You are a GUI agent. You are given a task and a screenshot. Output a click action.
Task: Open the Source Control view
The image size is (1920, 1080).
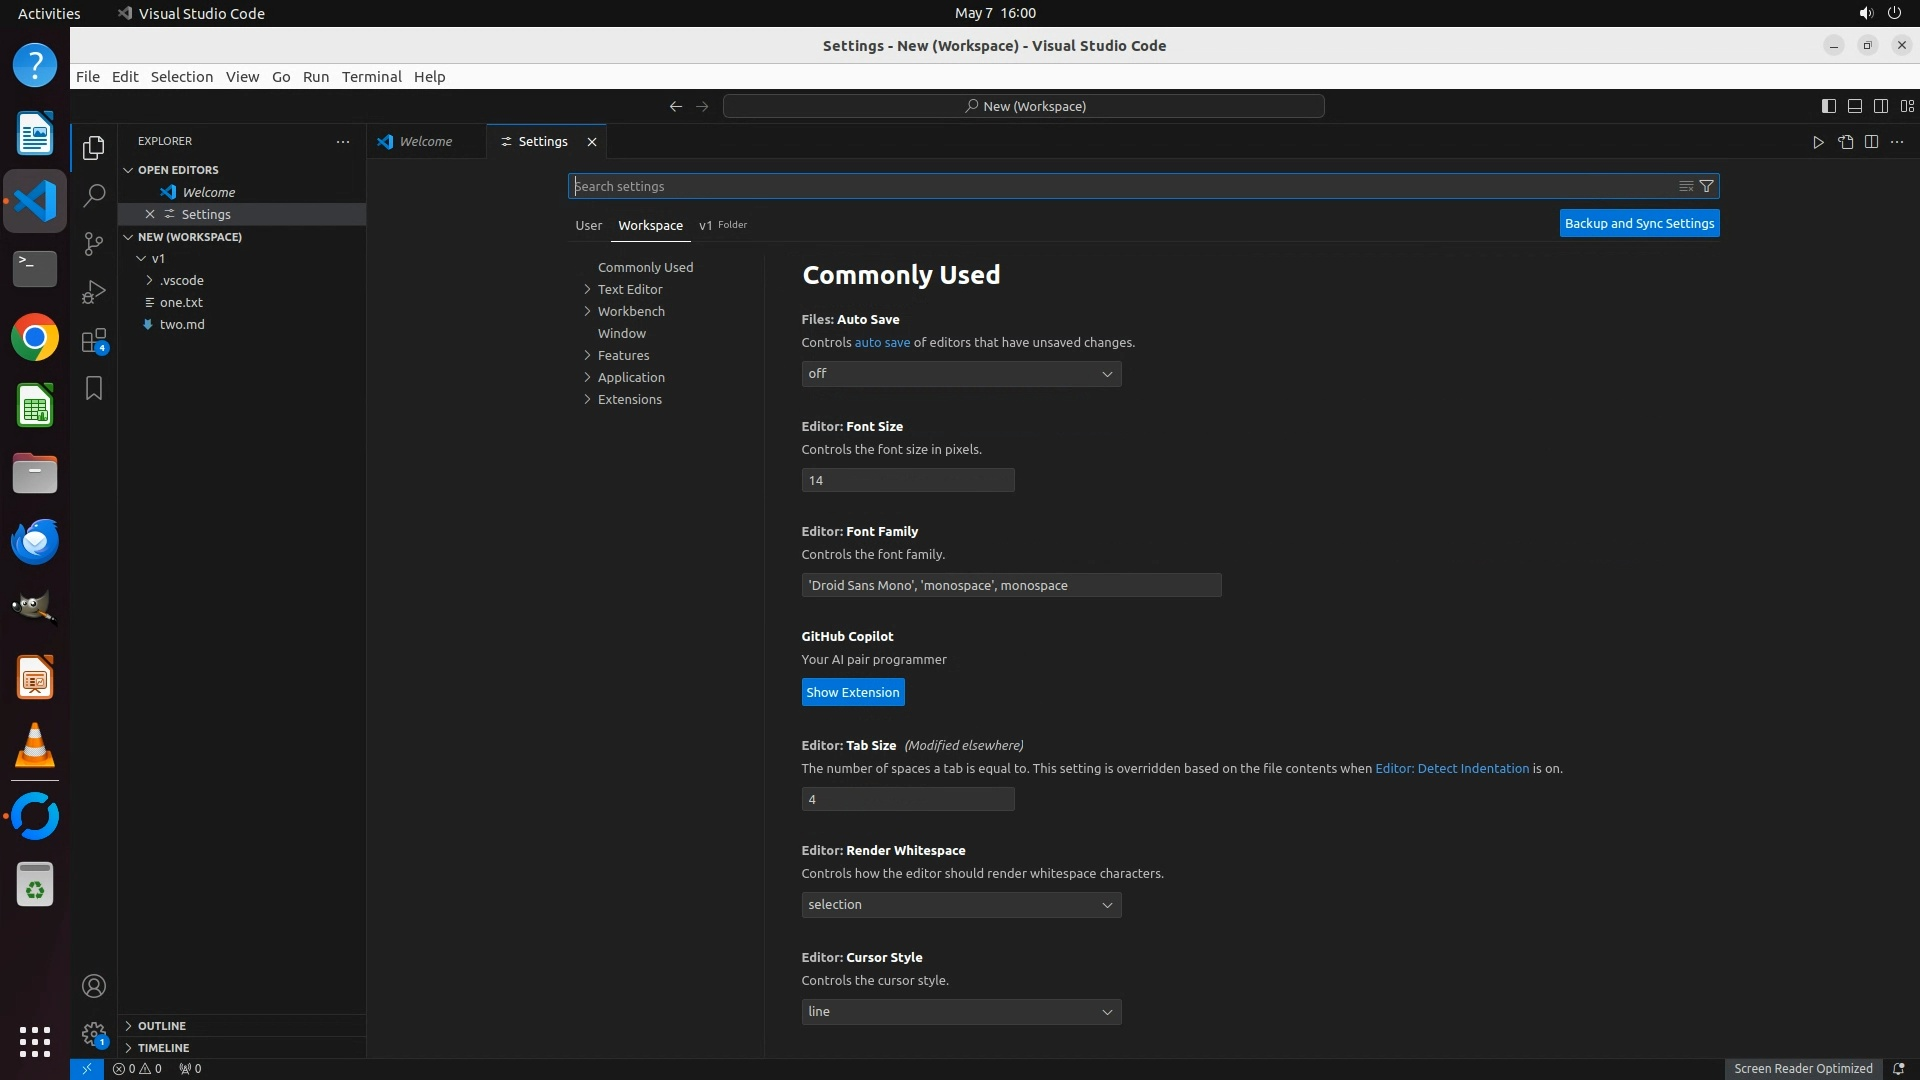click(94, 243)
